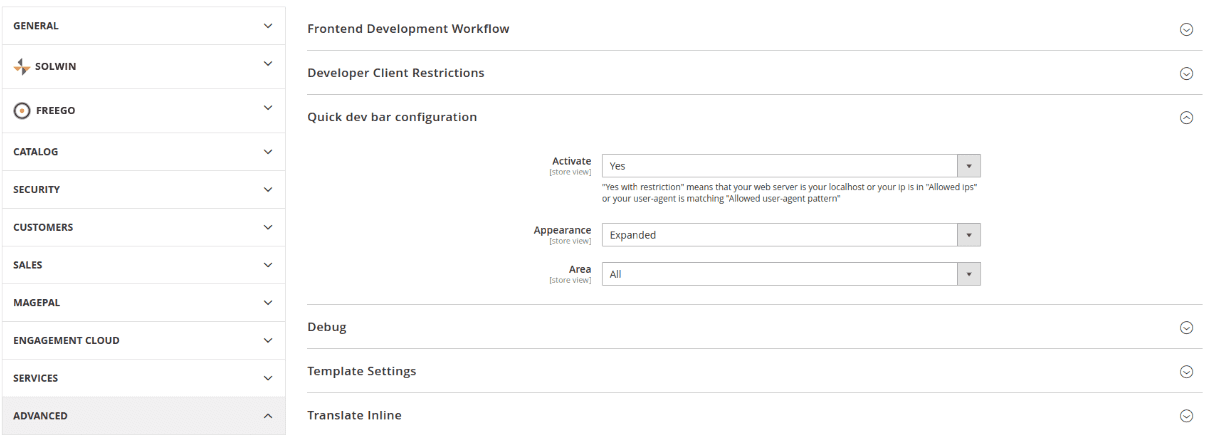
Task: Open the Activate dropdown
Action: (790, 166)
